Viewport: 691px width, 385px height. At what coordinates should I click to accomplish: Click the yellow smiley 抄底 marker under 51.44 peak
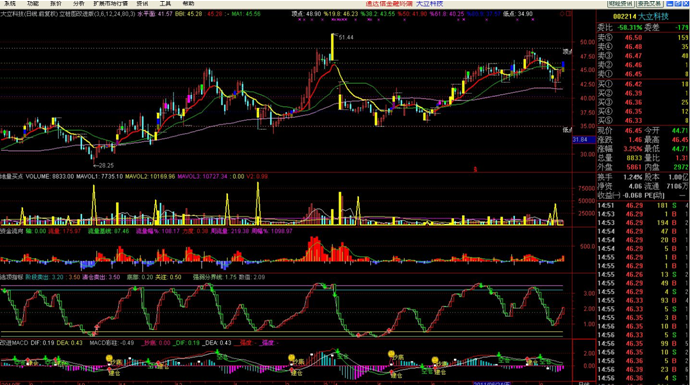coord(291,357)
